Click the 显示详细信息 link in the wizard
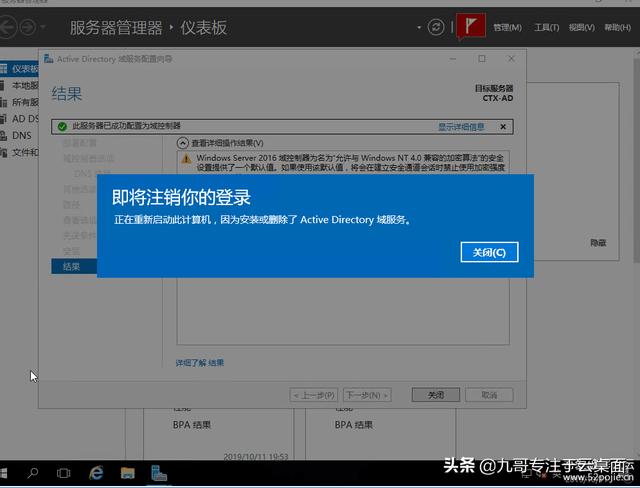This screenshot has height=488, width=640. [461, 127]
